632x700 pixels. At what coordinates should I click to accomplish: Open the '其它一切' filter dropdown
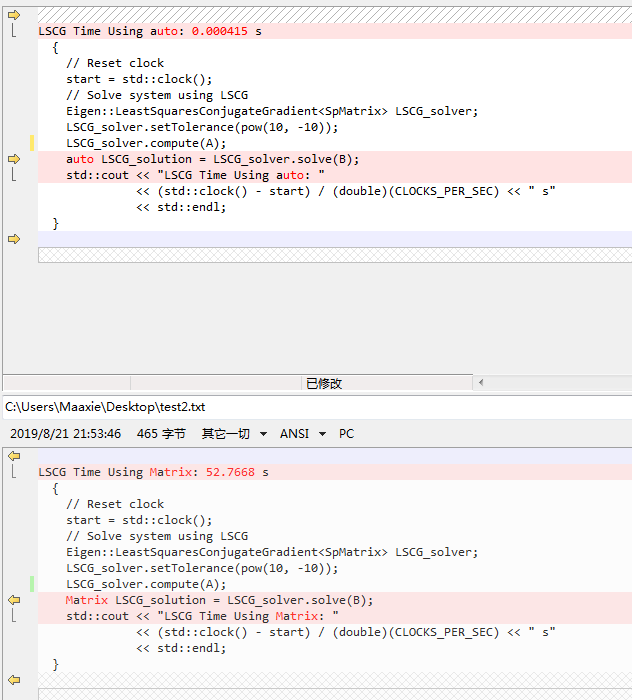(x=234, y=433)
